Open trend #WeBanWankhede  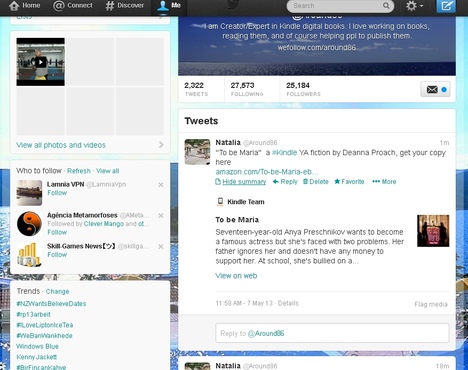coord(44,336)
